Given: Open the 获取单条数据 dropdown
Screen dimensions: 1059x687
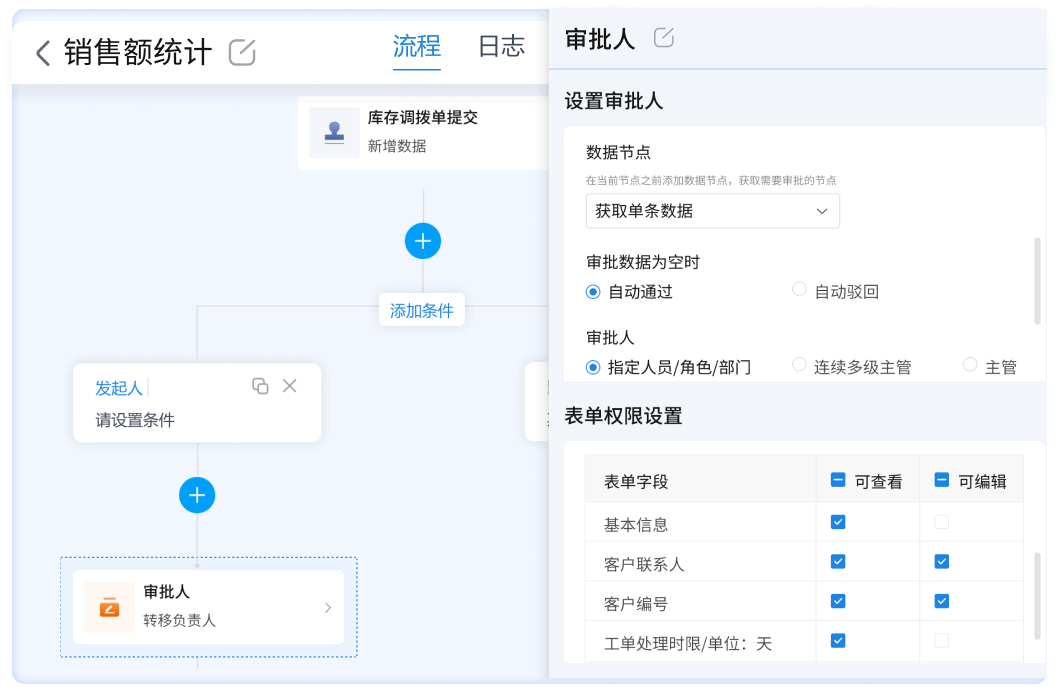Looking at the screenshot, I should 713,211.
